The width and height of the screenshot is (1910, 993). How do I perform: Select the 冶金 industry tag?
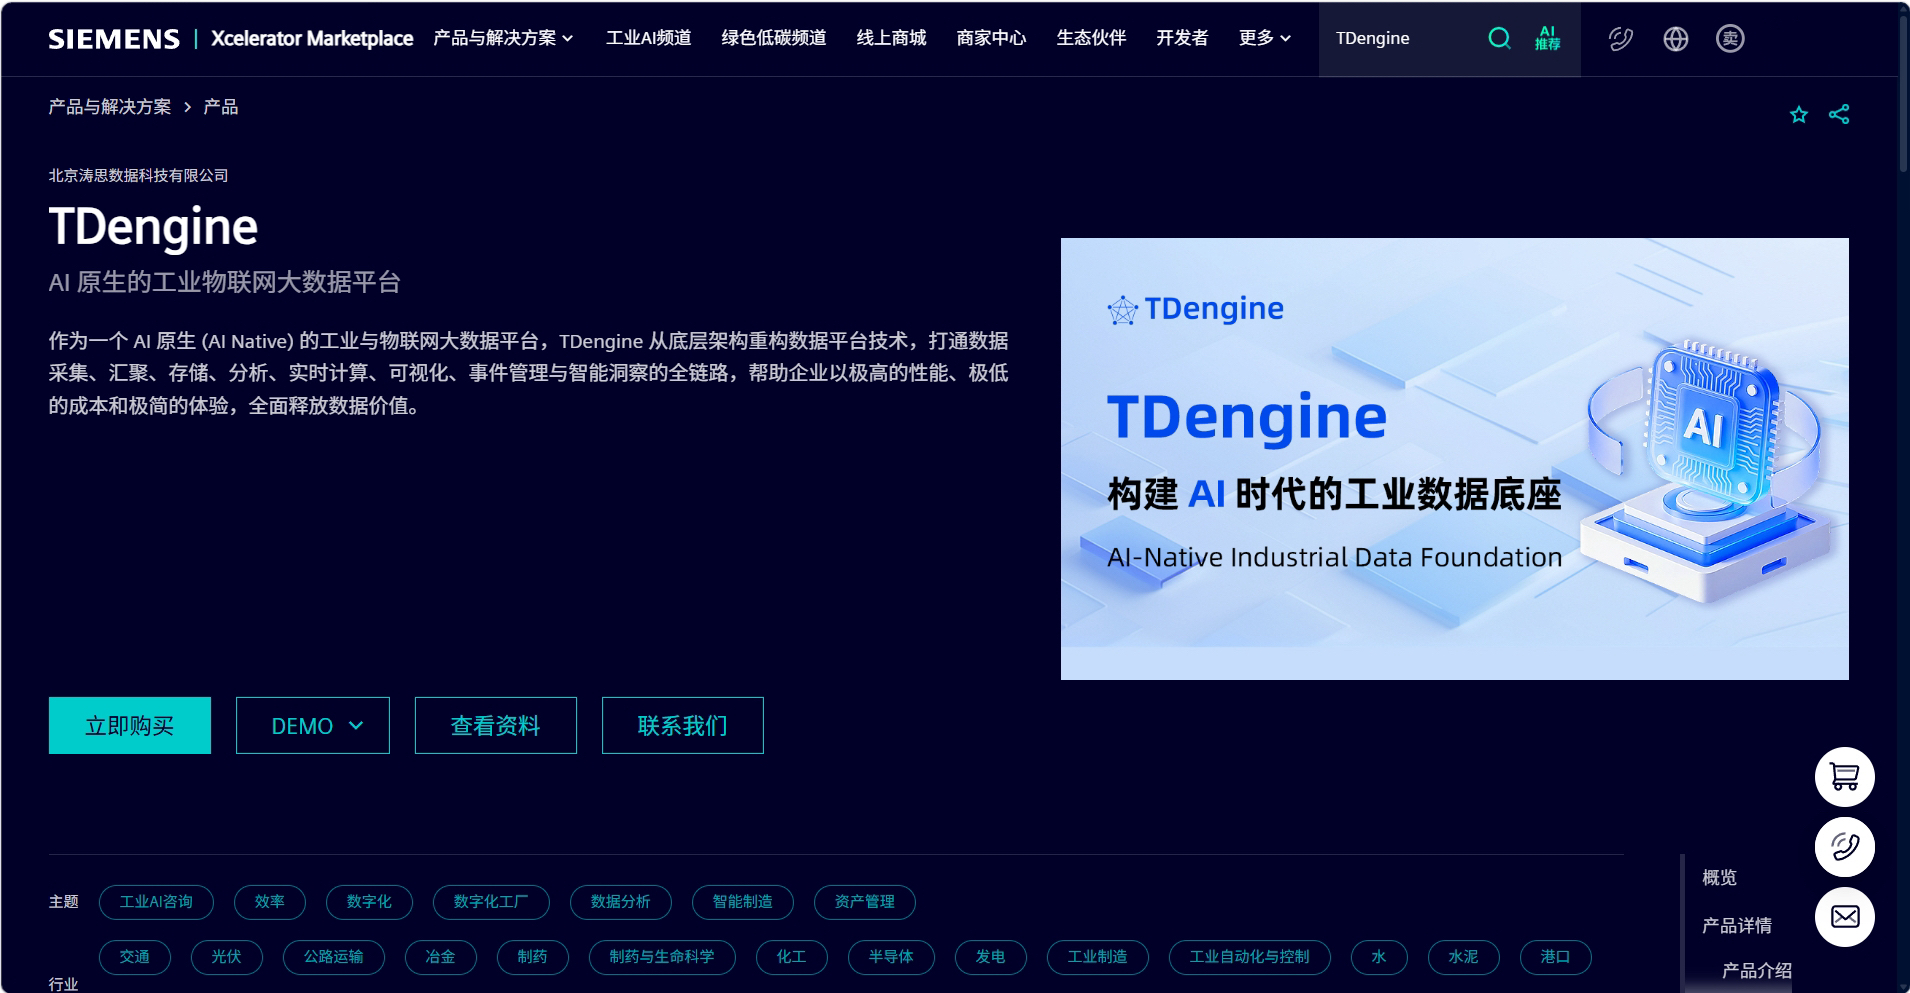(x=441, y=957)
